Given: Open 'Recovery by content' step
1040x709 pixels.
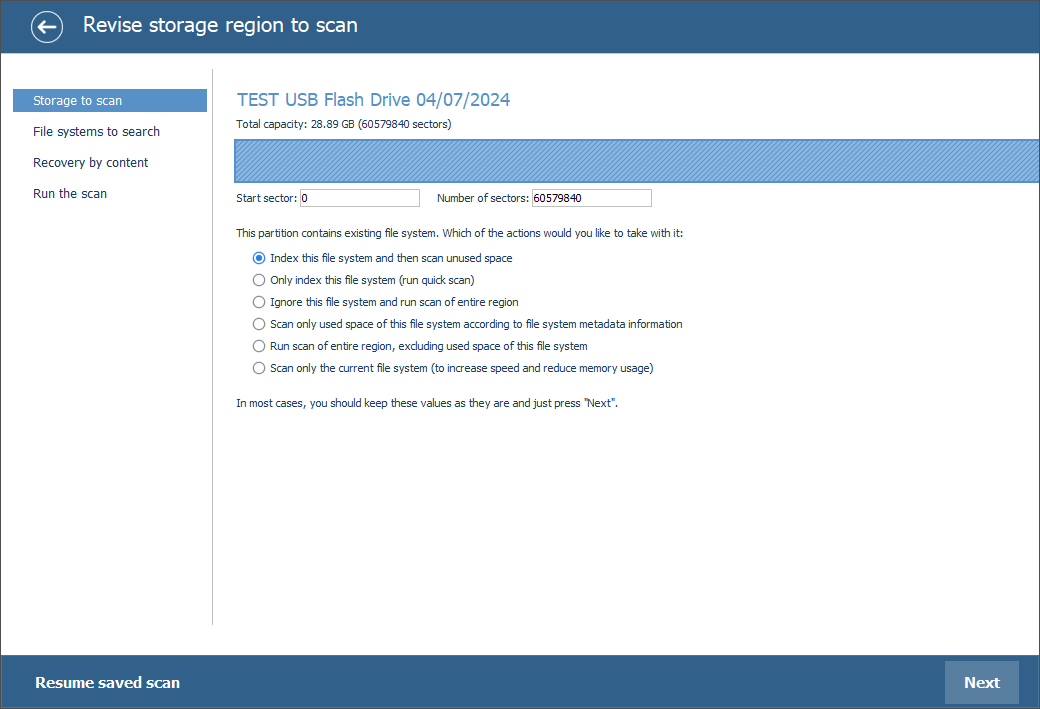Looking at the screenshot, I should pos(90,163).
